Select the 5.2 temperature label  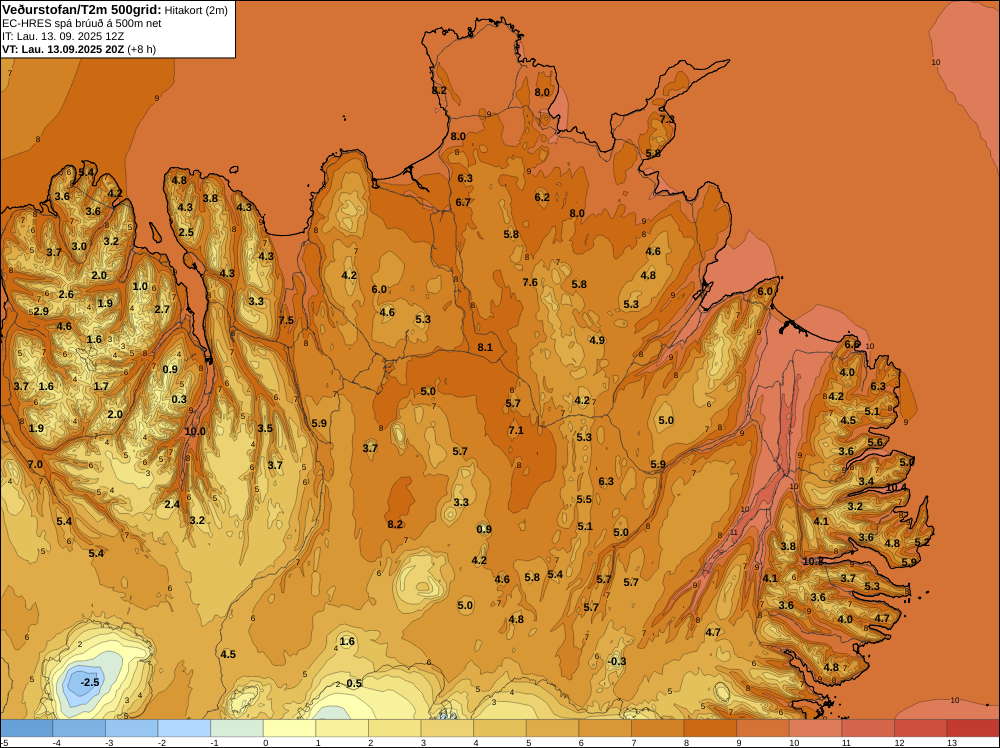pos(922,542)
